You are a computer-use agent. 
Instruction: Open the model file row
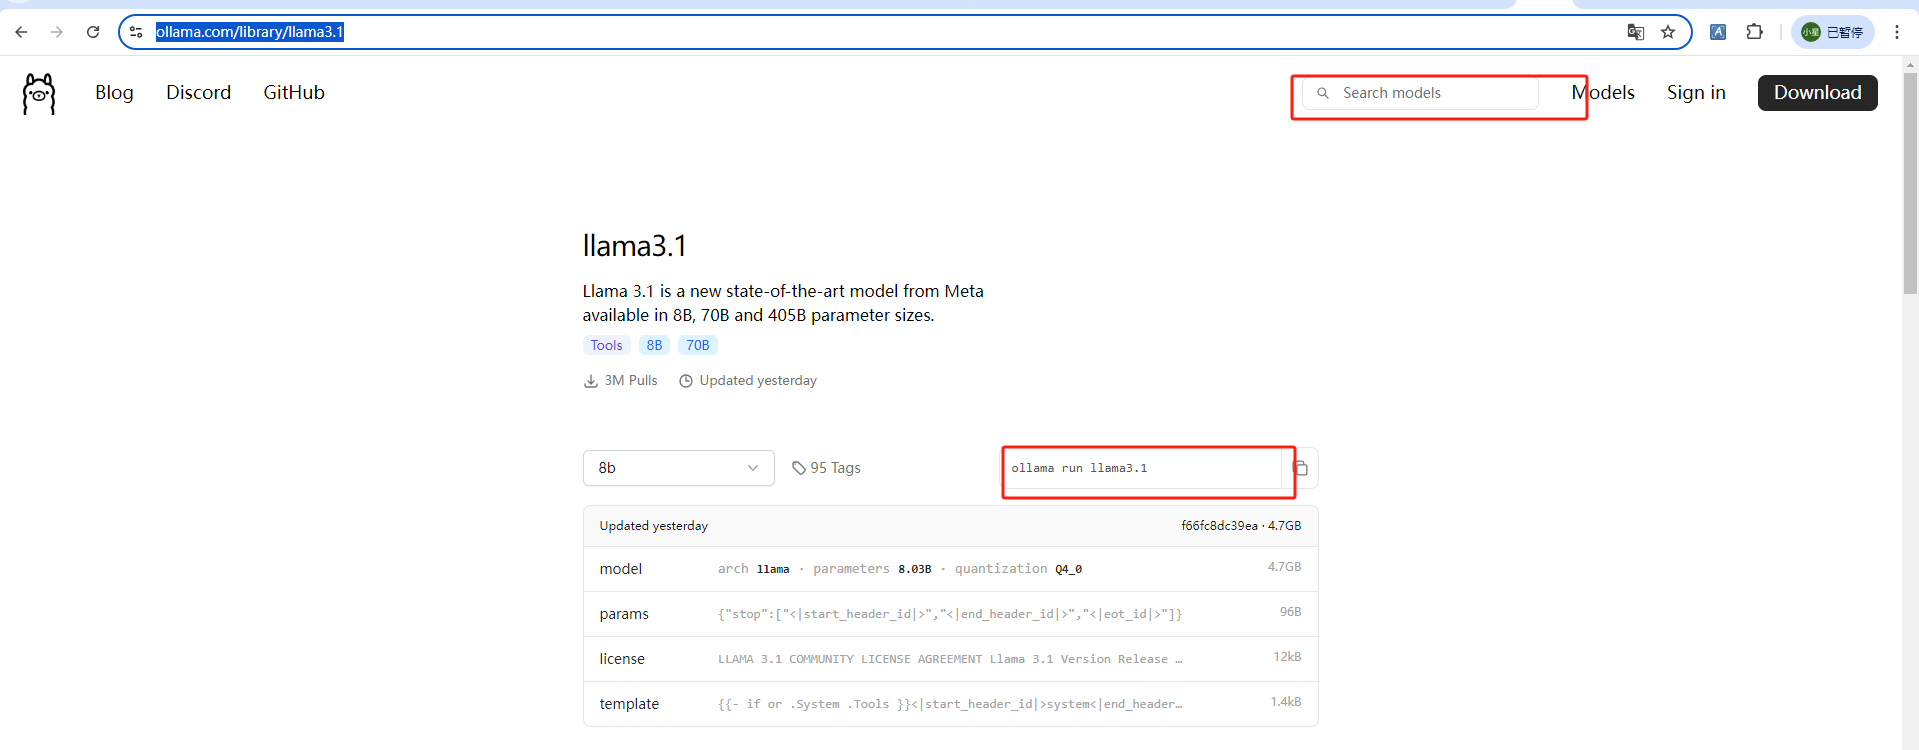tap(950, 569)
